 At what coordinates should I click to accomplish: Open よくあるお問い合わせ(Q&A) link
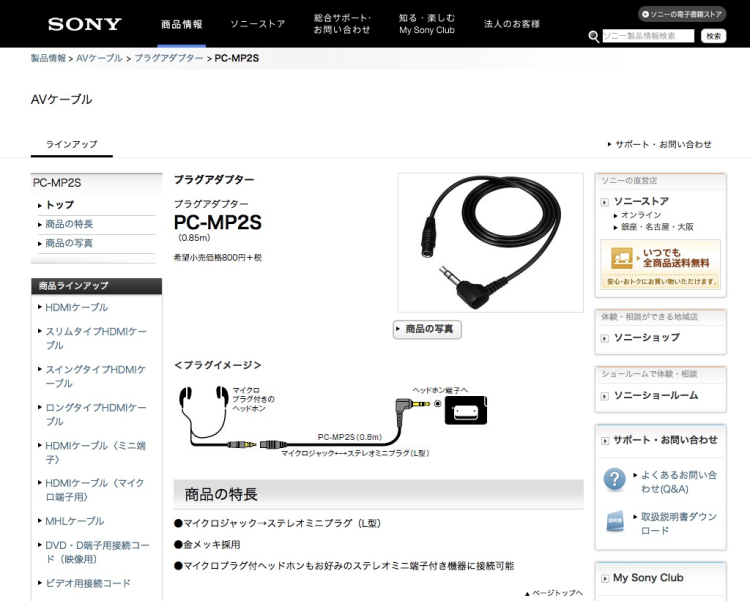(678, 482)
